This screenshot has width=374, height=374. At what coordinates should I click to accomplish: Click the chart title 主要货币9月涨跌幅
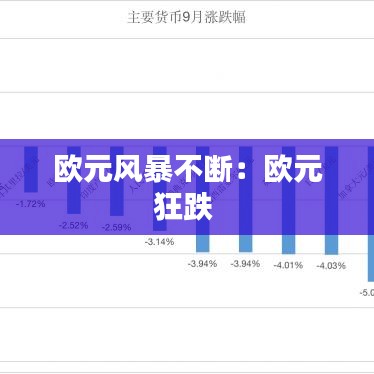click(187, 17)
